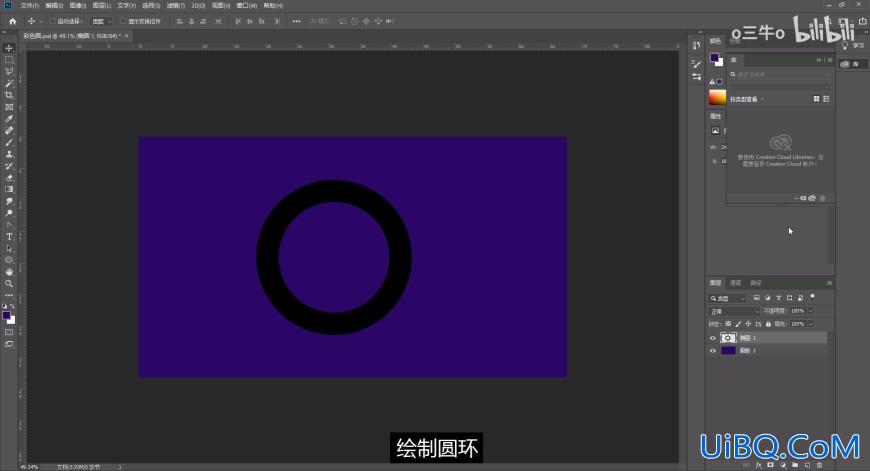Select the Horizontal Type tool
The height and width of the screenshot is (471, 870).
coord(9,236)
